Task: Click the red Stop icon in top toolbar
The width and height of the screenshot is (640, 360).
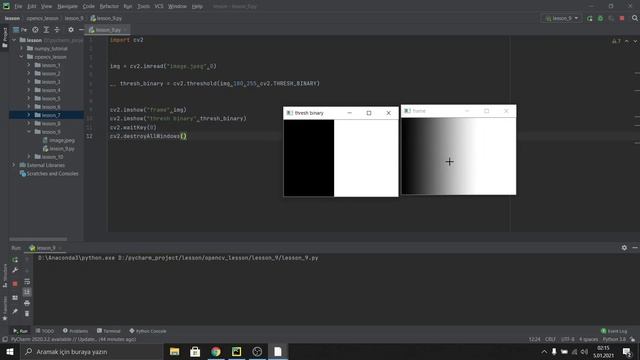Action: pos(622,18)
